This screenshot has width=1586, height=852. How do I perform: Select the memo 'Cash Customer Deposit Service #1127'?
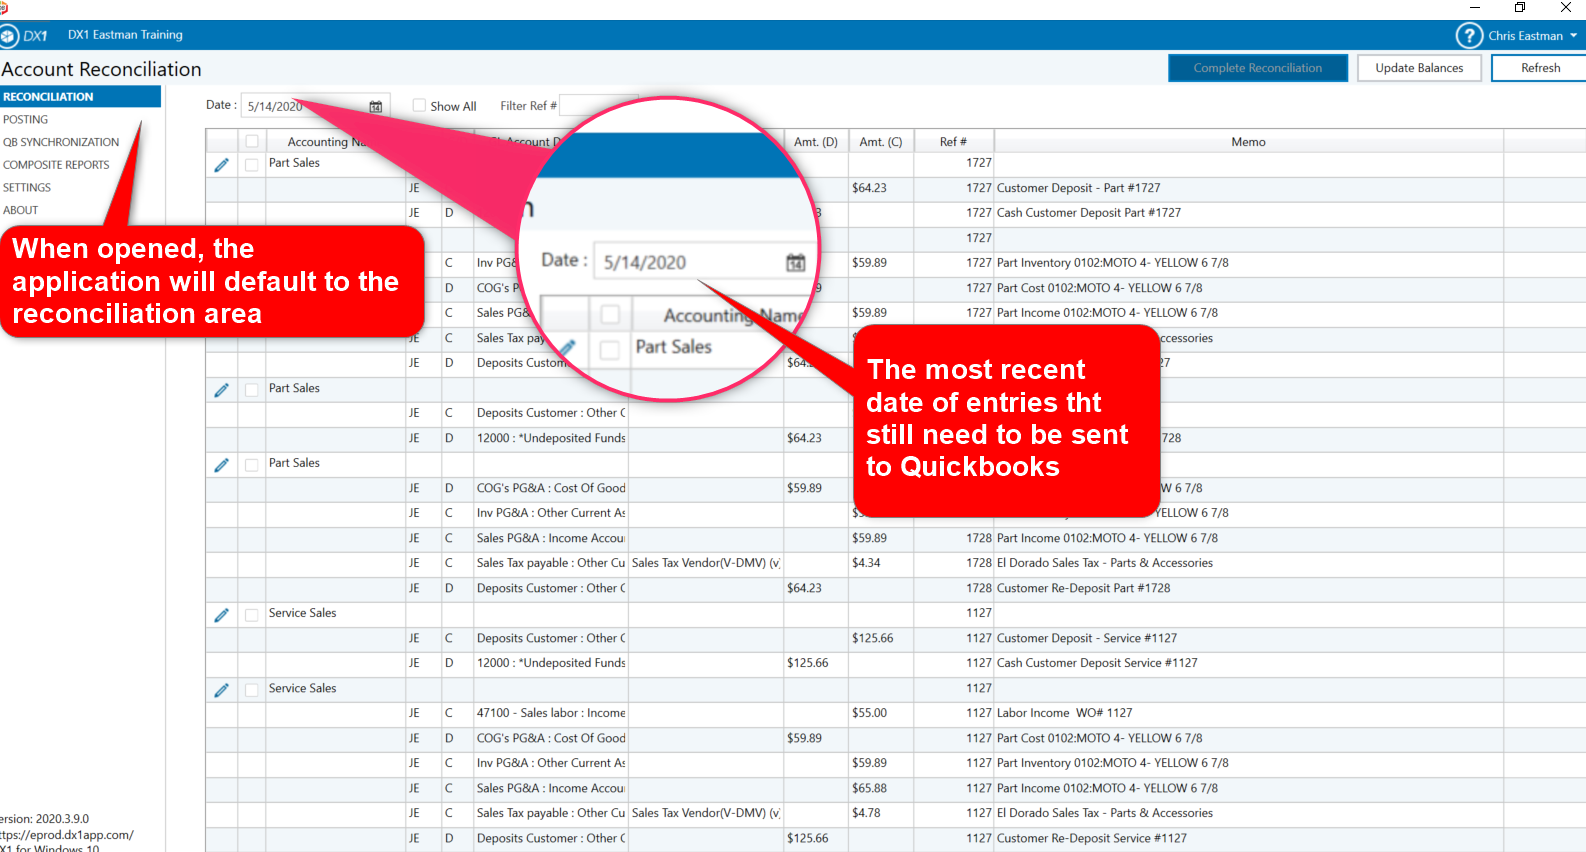[1096, 663]
